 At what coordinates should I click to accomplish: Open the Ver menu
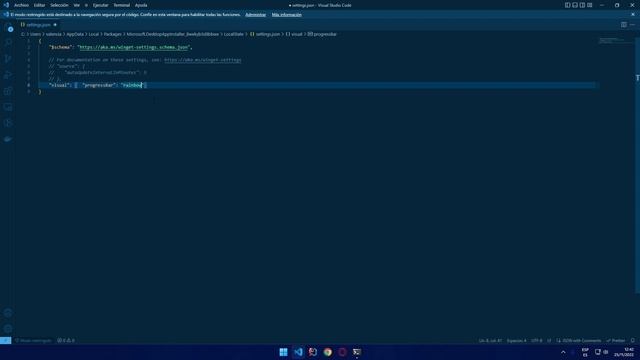76,5
